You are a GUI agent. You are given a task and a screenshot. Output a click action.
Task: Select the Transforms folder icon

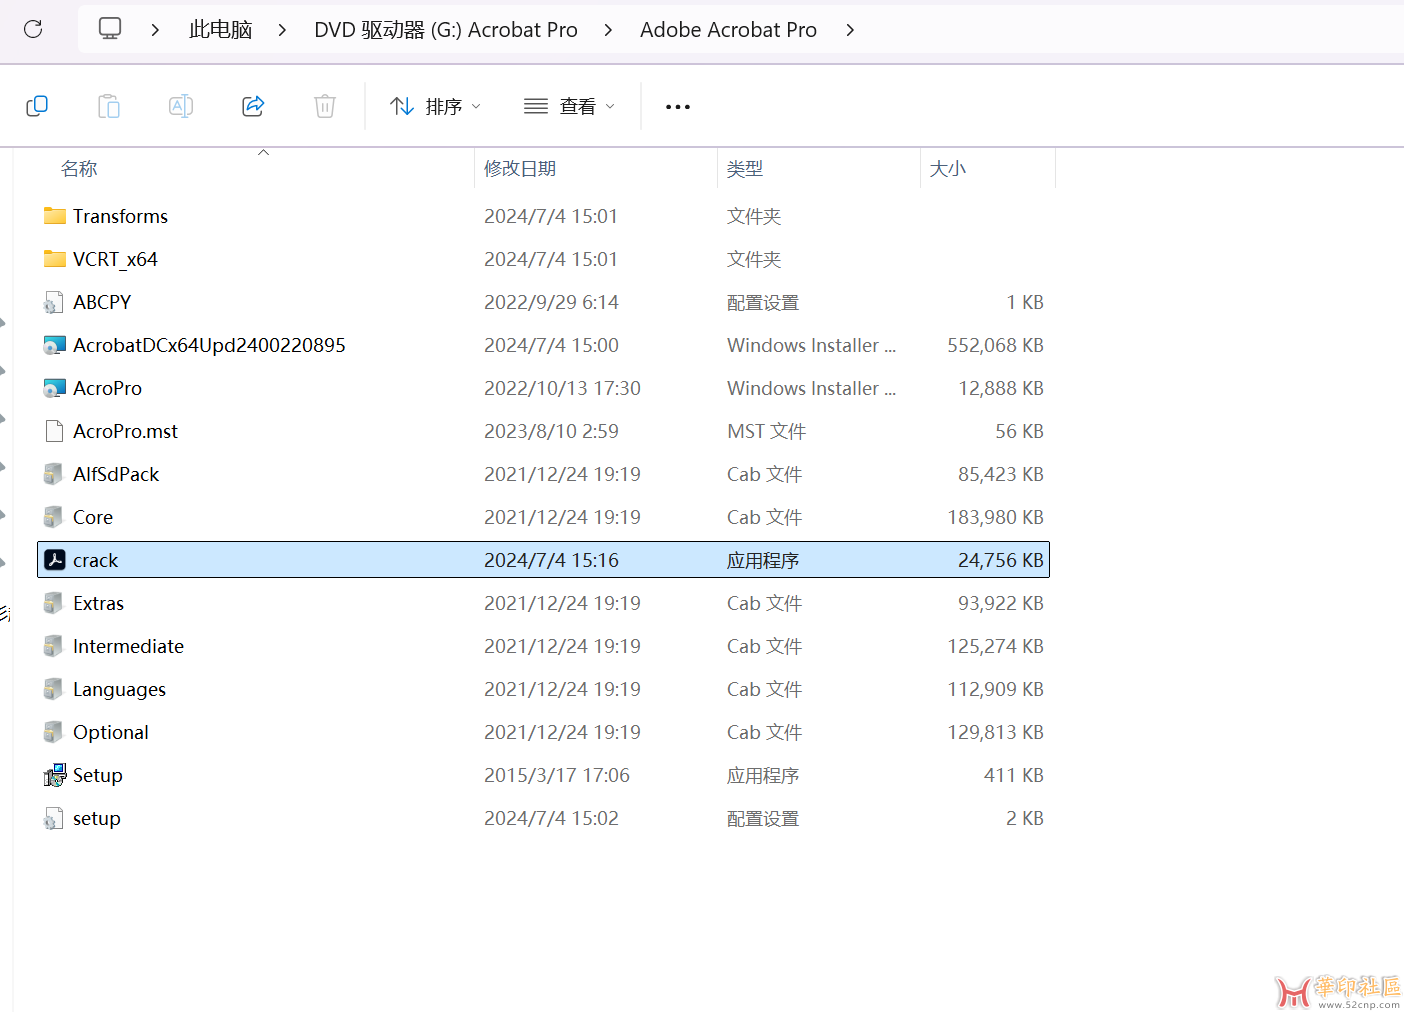(55, 216)
